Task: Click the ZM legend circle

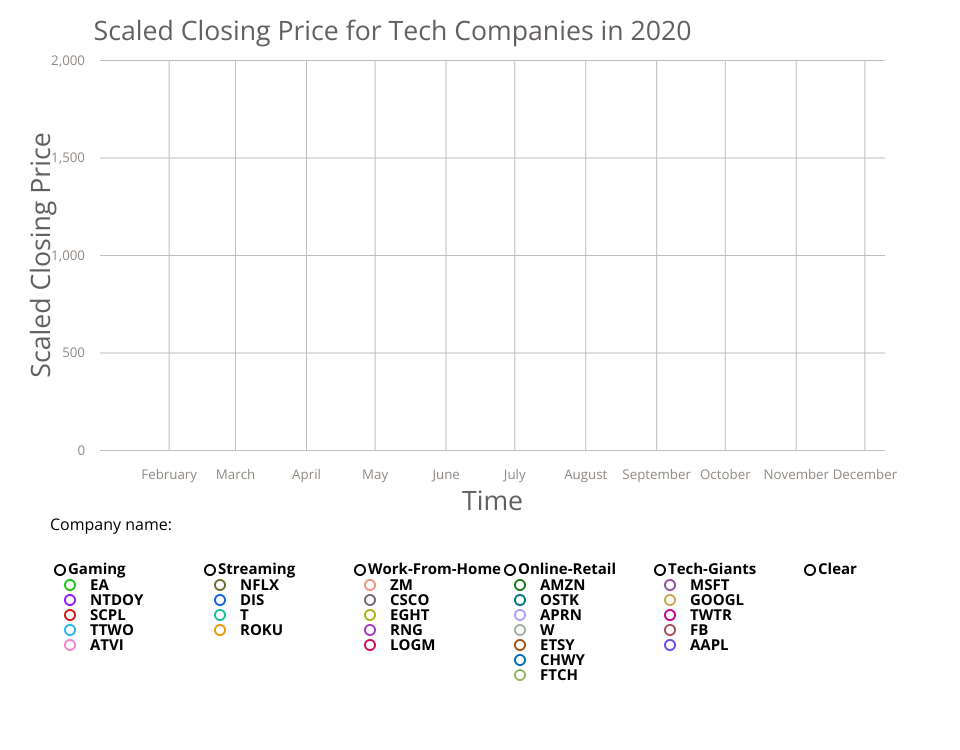Action: coord(370,585)
